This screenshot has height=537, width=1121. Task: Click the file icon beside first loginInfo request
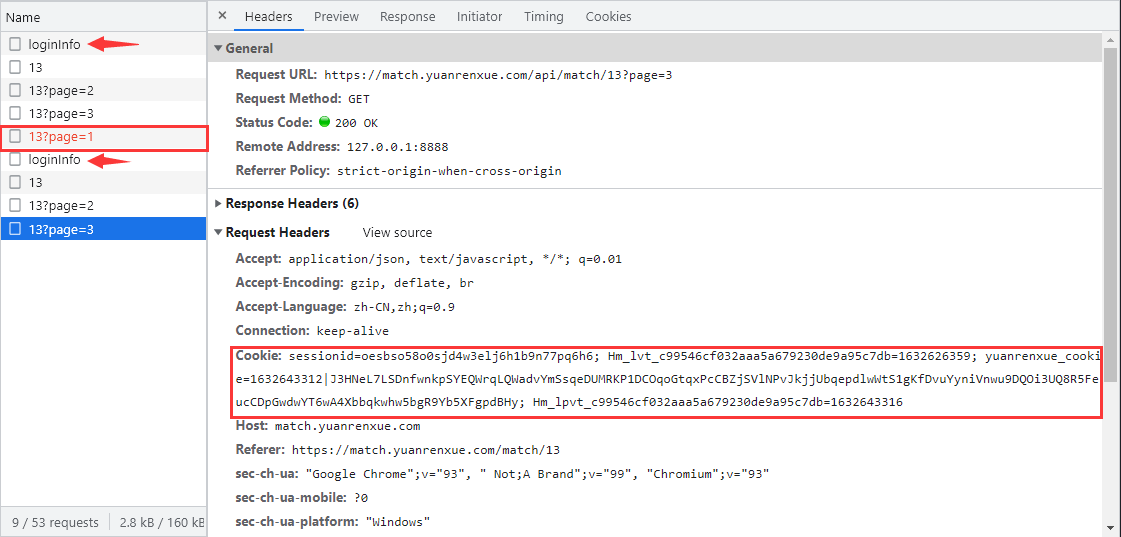click(15, 44)
